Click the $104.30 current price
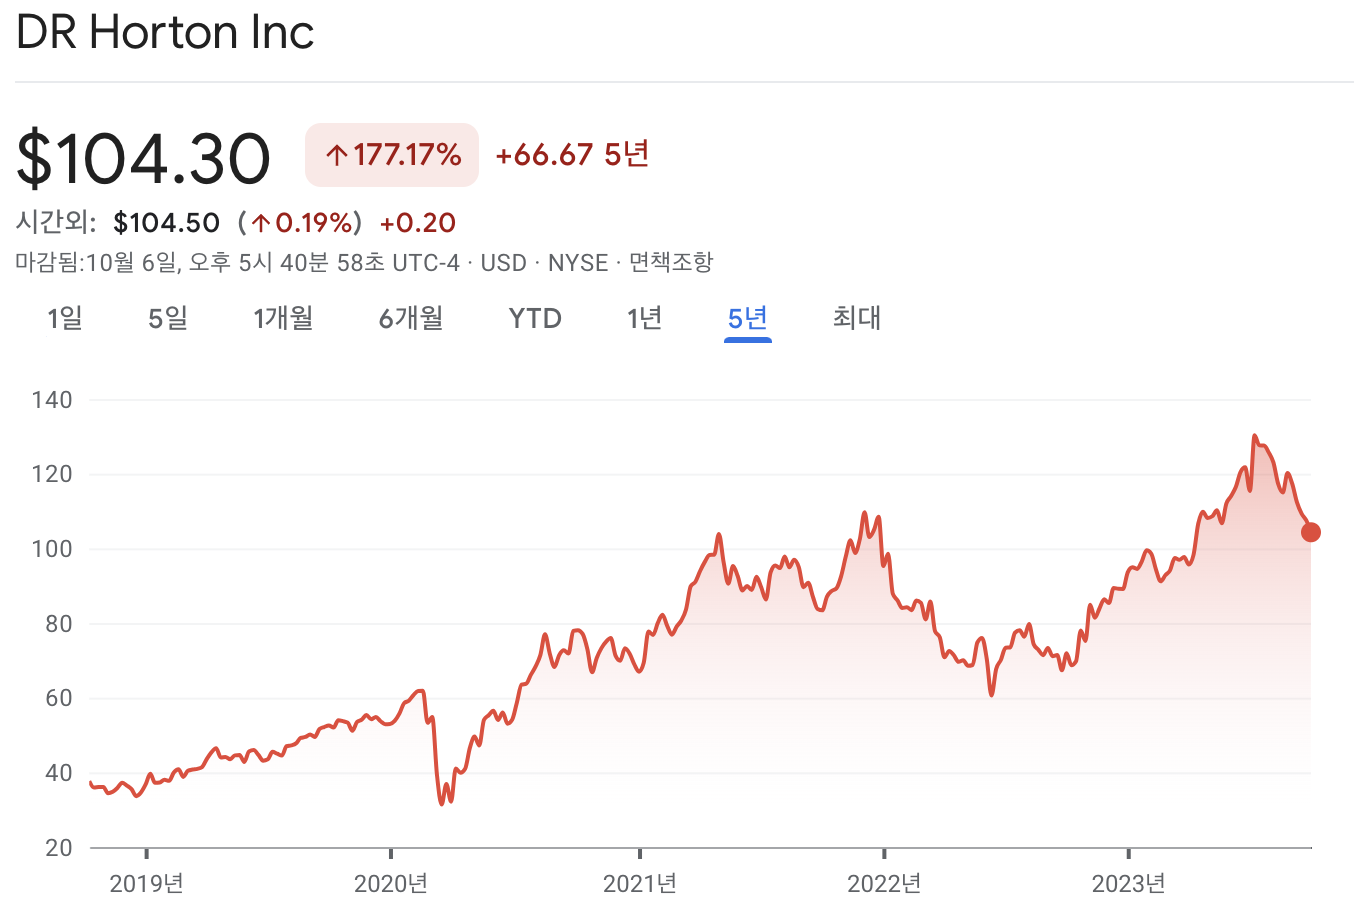This screenshot has width=1354, height=922. 144,158
